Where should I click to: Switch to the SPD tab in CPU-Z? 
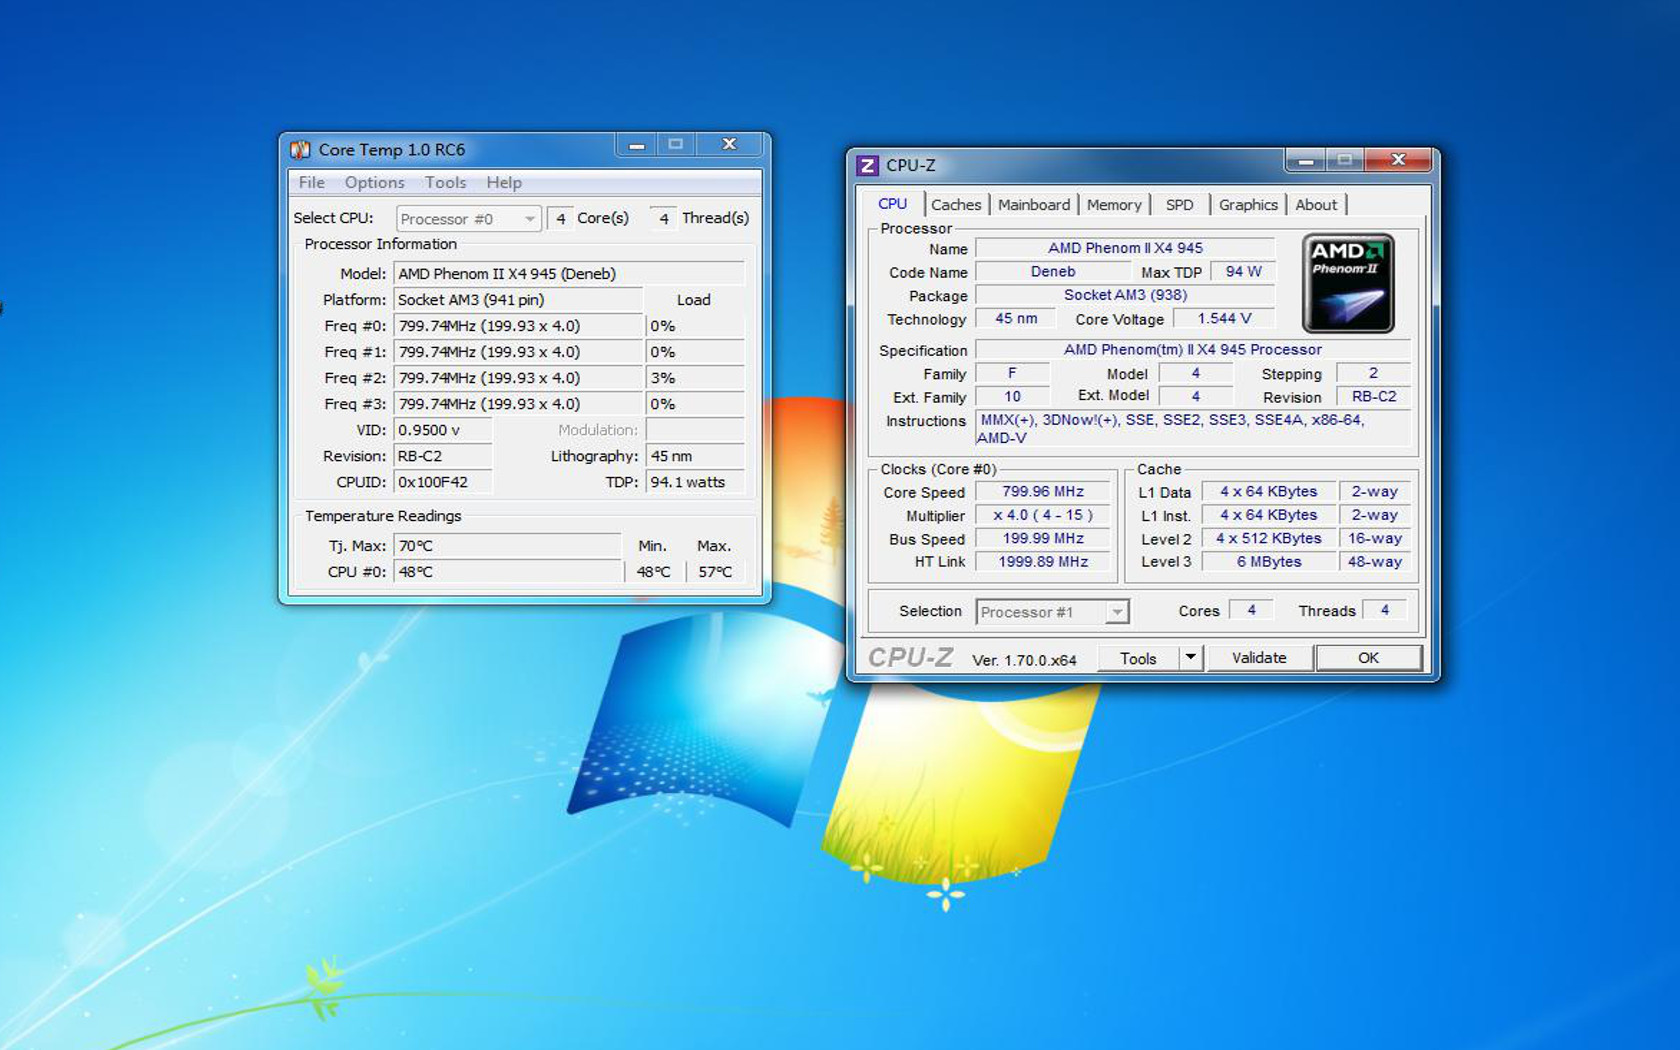pyautogui.click(x=1180, y=205)
